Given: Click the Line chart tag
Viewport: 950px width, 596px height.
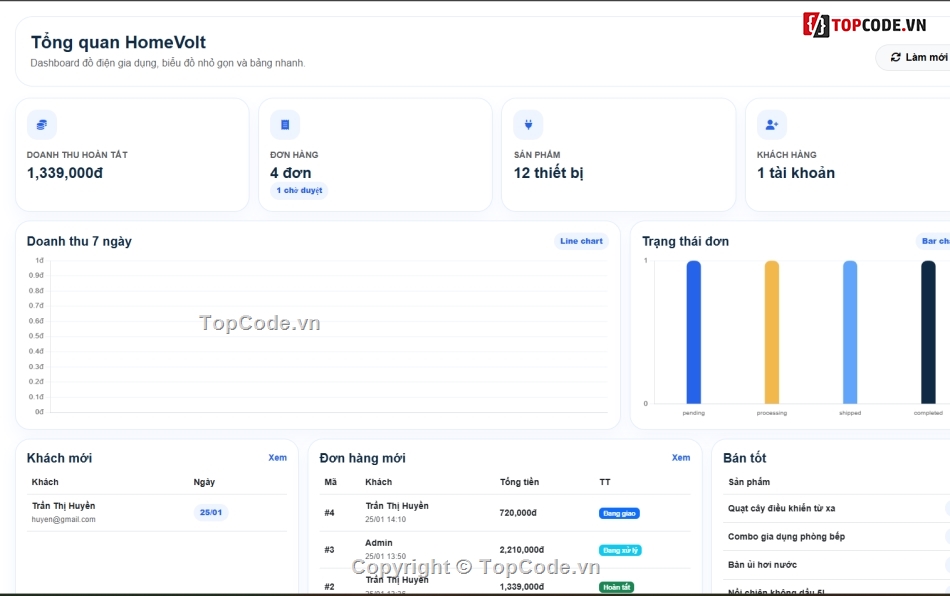Looking at the screenshot, I should pyautogui.click(x=582, y=241).
